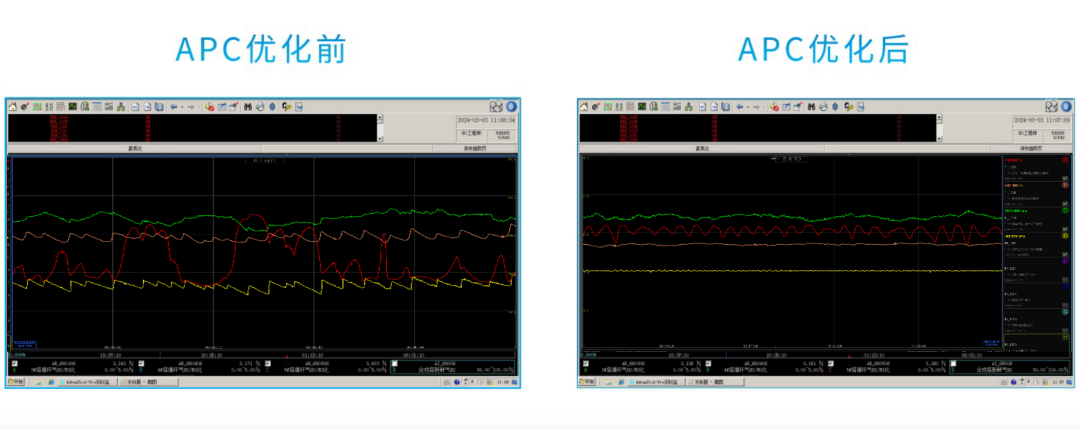
Task: Click the left window's bottom trend time scale bar
Action: coord(260,354)
